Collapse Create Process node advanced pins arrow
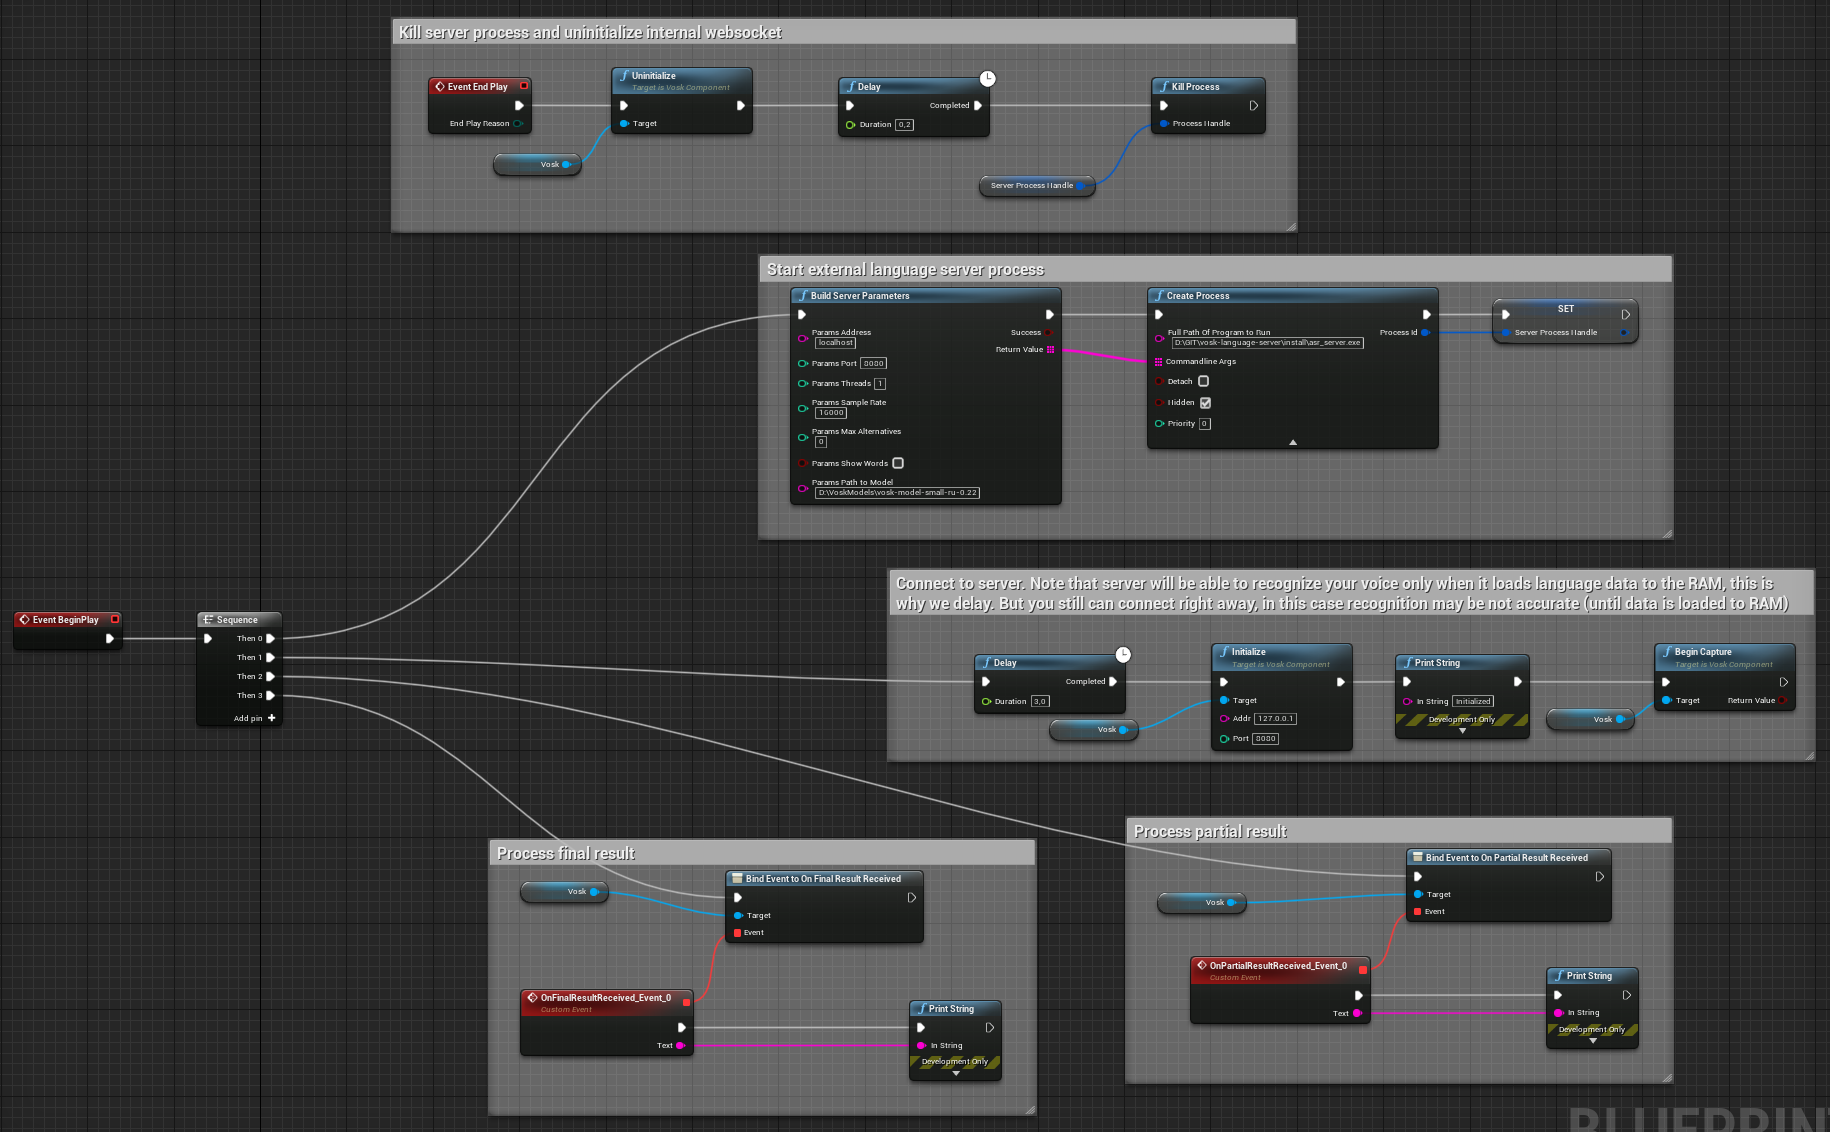 1293,442
